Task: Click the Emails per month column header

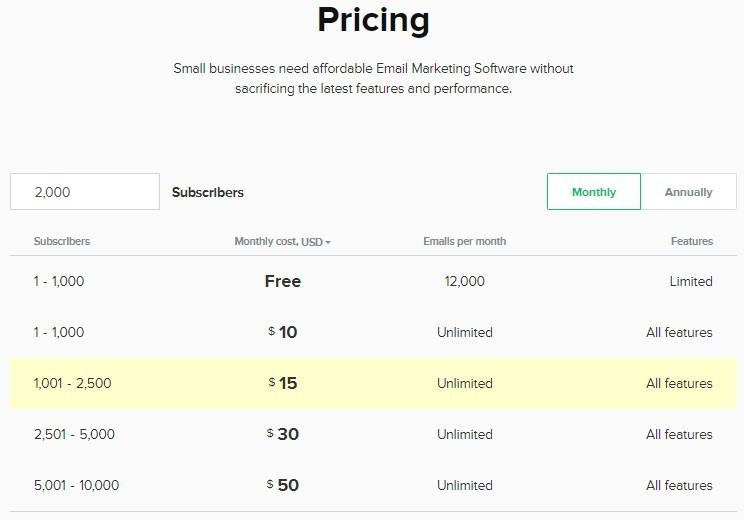Action: [464, 242]
